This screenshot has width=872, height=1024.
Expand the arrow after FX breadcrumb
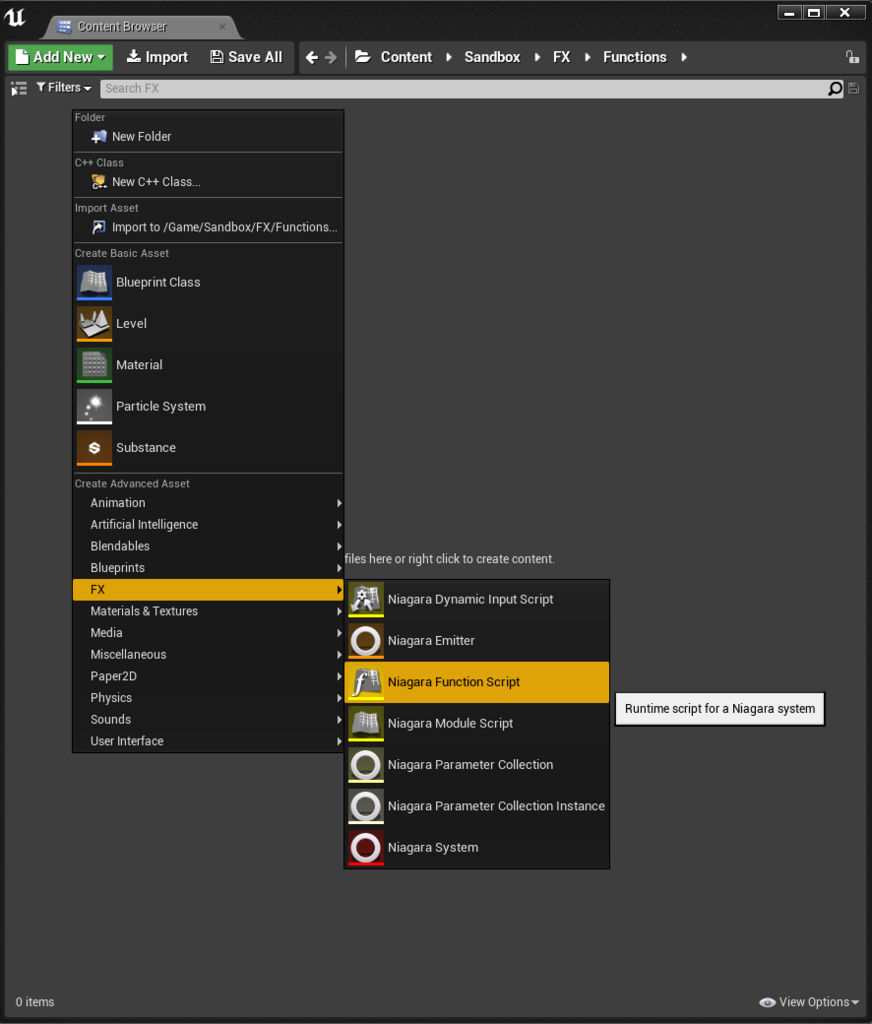pyautogui.click(x=588, y=57)
